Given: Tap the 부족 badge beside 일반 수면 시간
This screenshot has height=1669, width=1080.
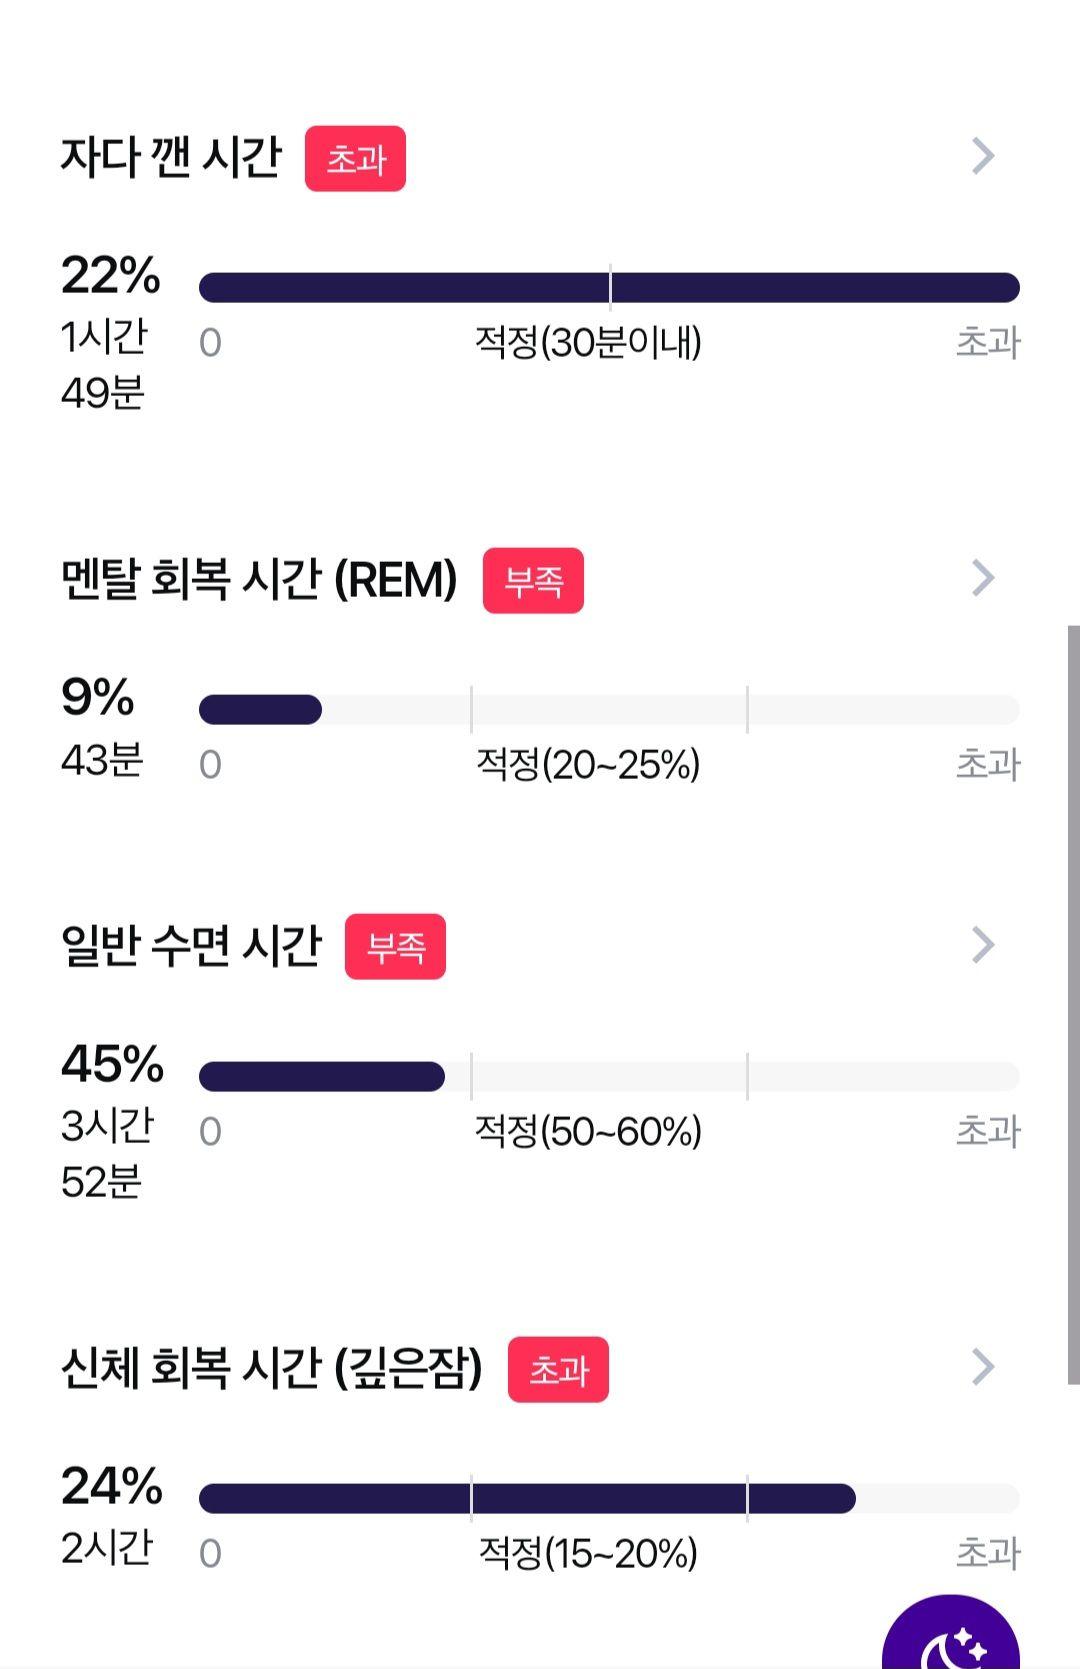Looking at the screenshot, I should tap(395, 946).
